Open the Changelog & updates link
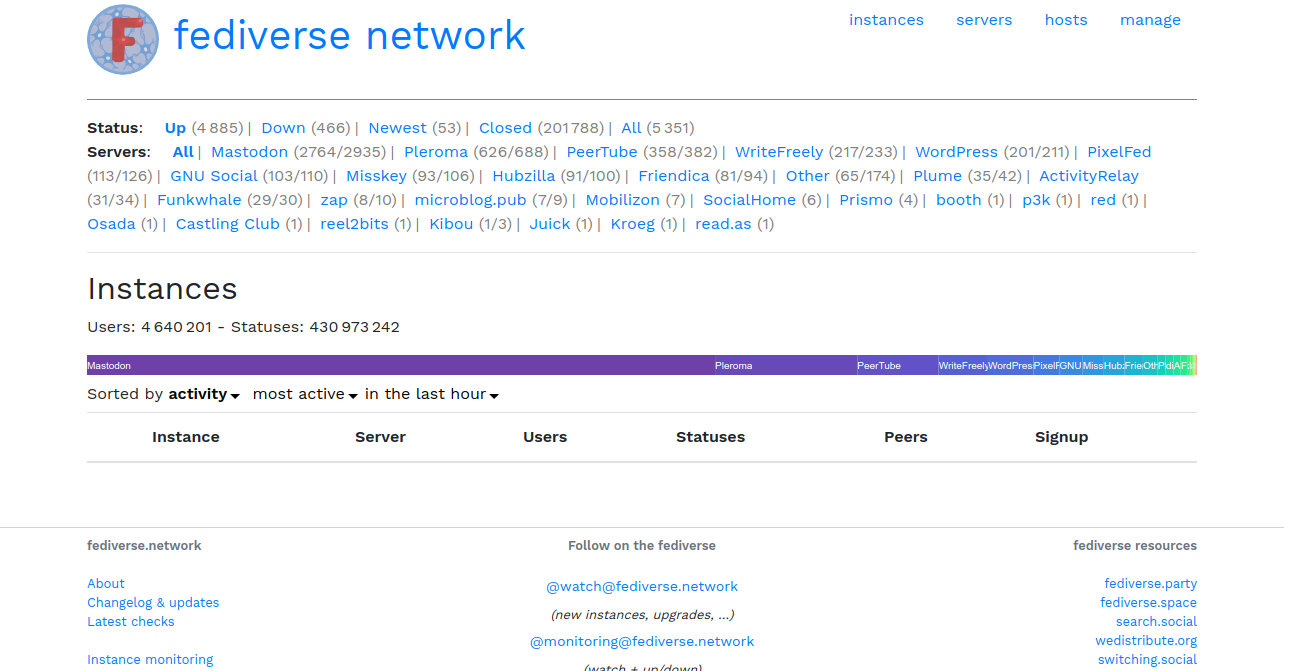 153,603
